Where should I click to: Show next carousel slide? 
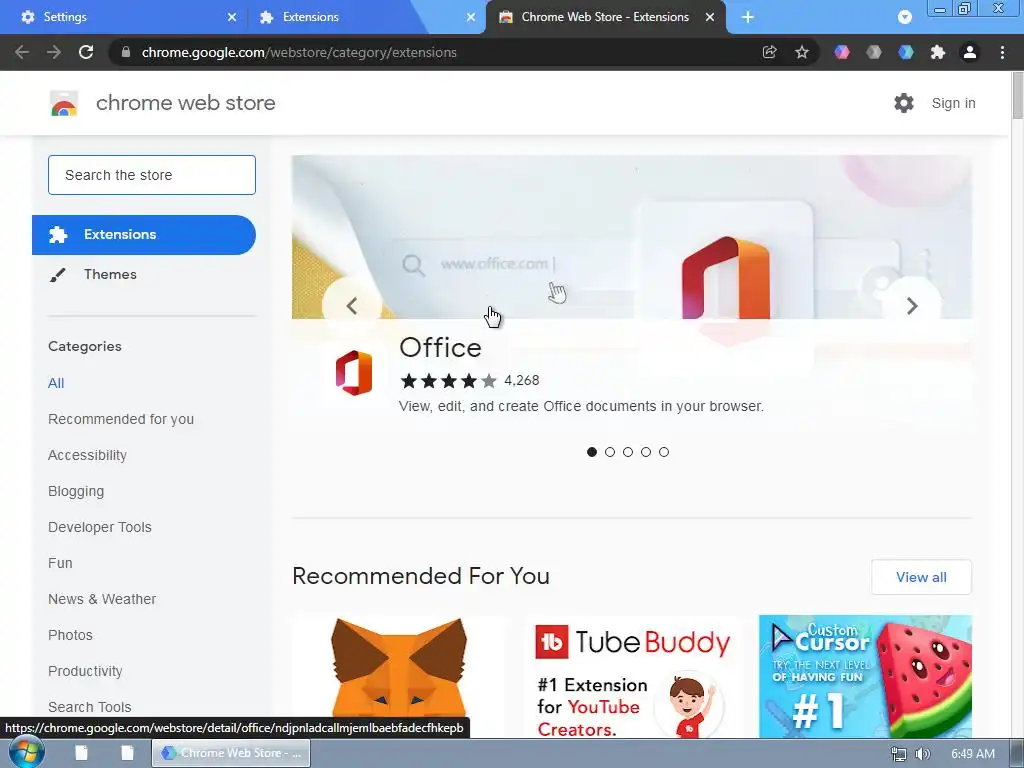tap(912, 306)
